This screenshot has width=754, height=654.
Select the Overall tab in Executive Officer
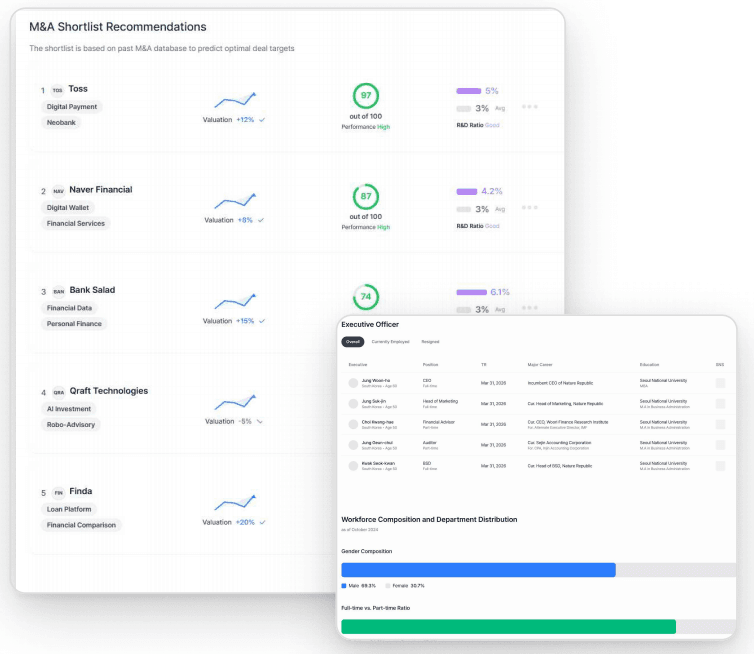[352, 341]
